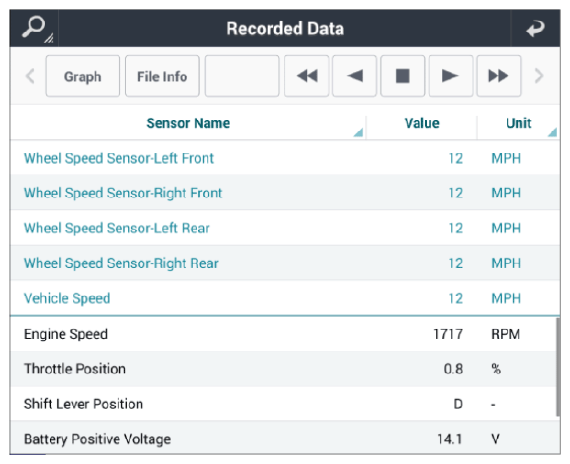Image resolution: width=570 pixels, height=464 pixels.
Task: Open File Info
Action: tap(162, 76)
